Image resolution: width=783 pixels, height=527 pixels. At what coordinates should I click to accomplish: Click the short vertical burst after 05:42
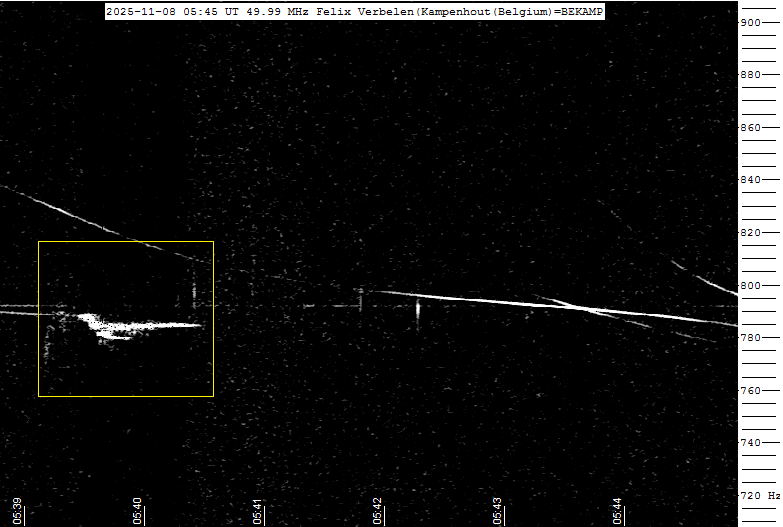tap(418, 310)
